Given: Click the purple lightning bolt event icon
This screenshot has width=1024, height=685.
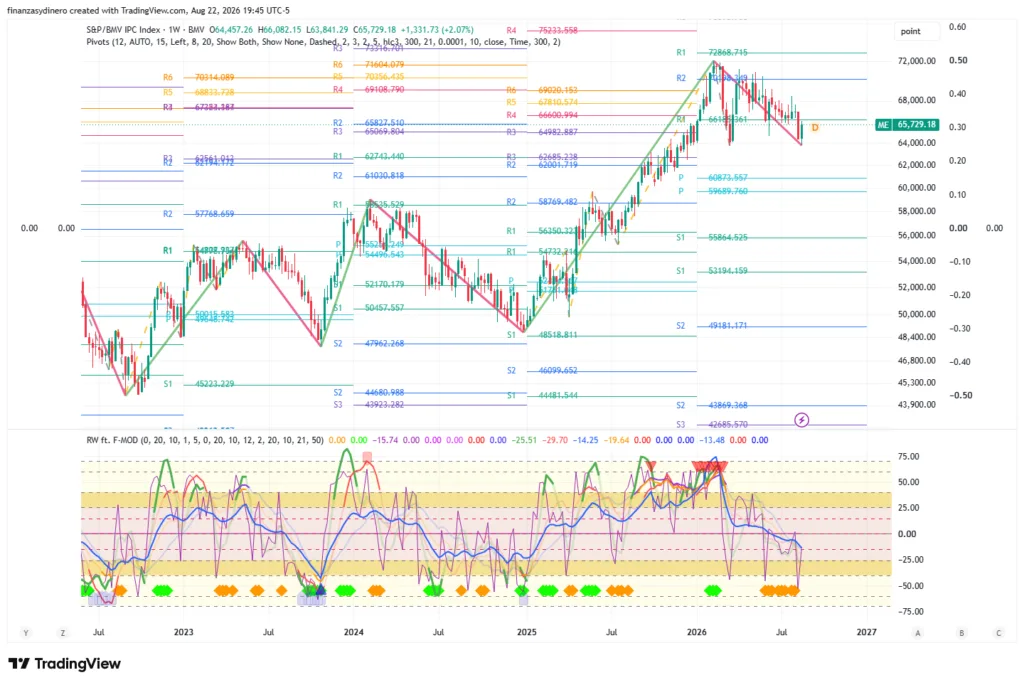Looking at the screenshot, I should (801, 420).
